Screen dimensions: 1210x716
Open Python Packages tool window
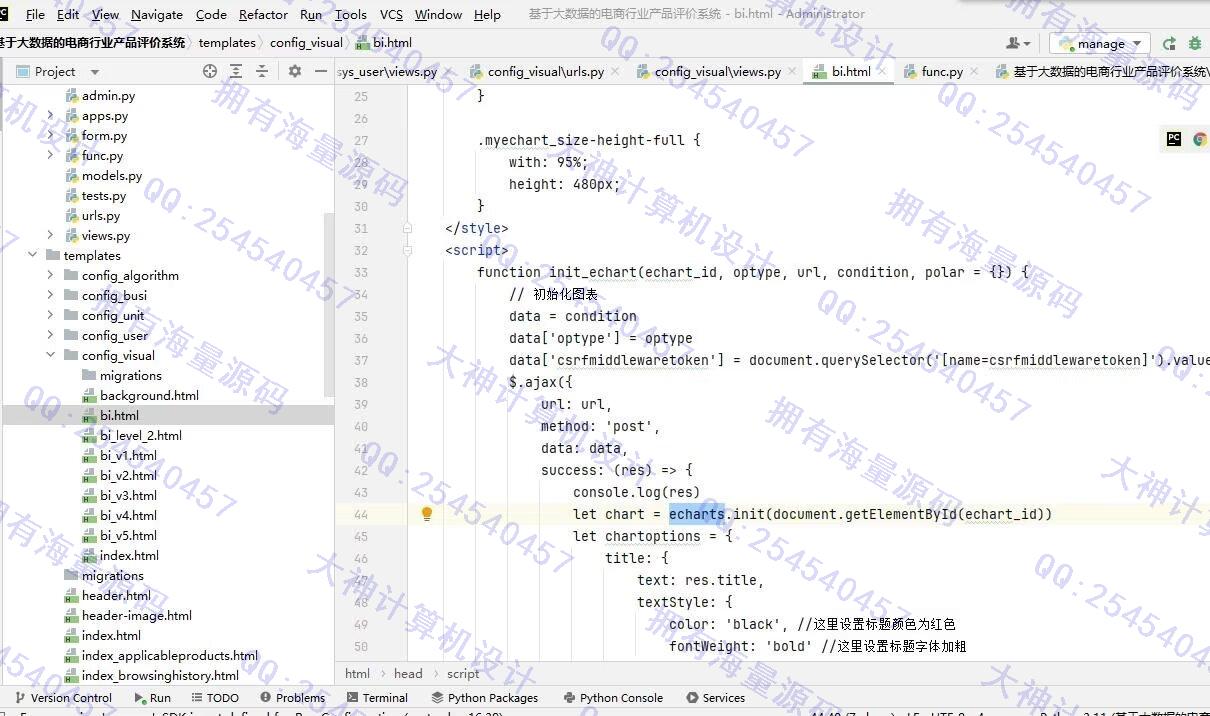[485, 698]
